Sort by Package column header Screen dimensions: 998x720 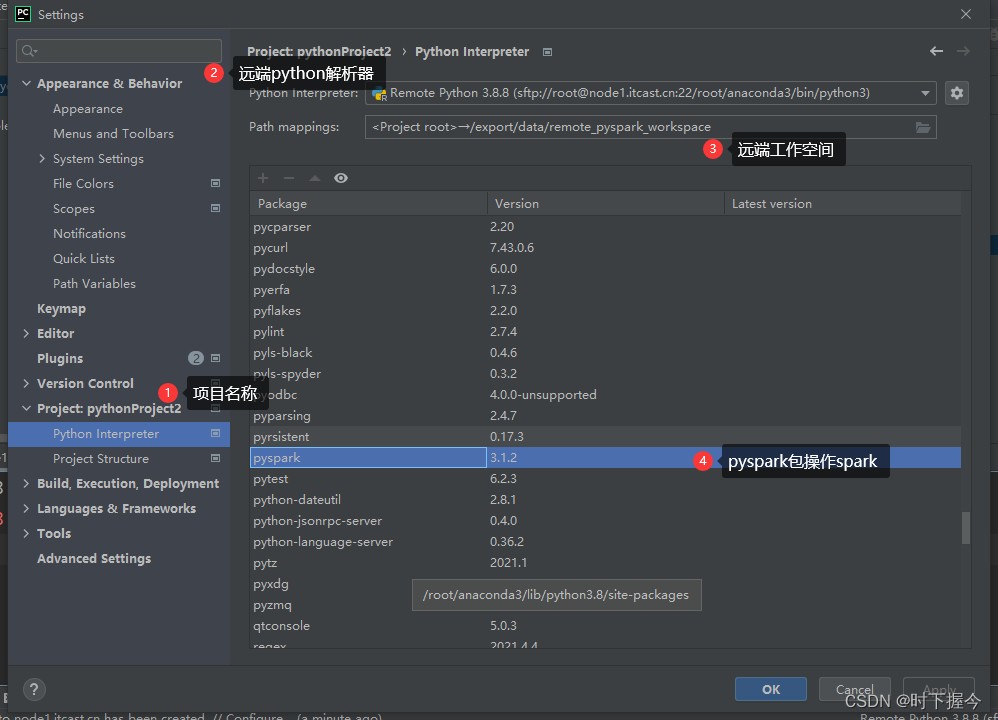(369, 204)
